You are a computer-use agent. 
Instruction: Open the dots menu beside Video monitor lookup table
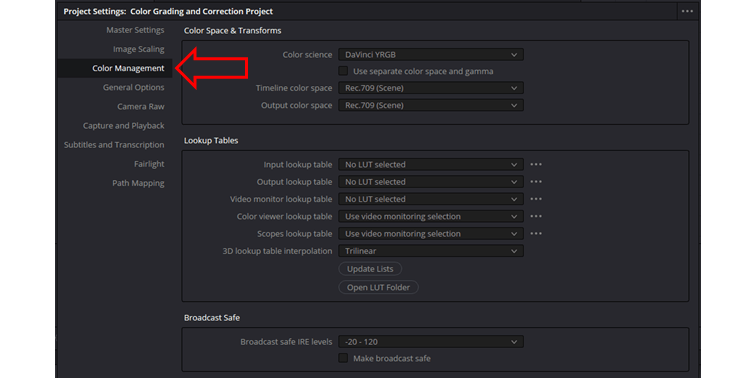536,199
